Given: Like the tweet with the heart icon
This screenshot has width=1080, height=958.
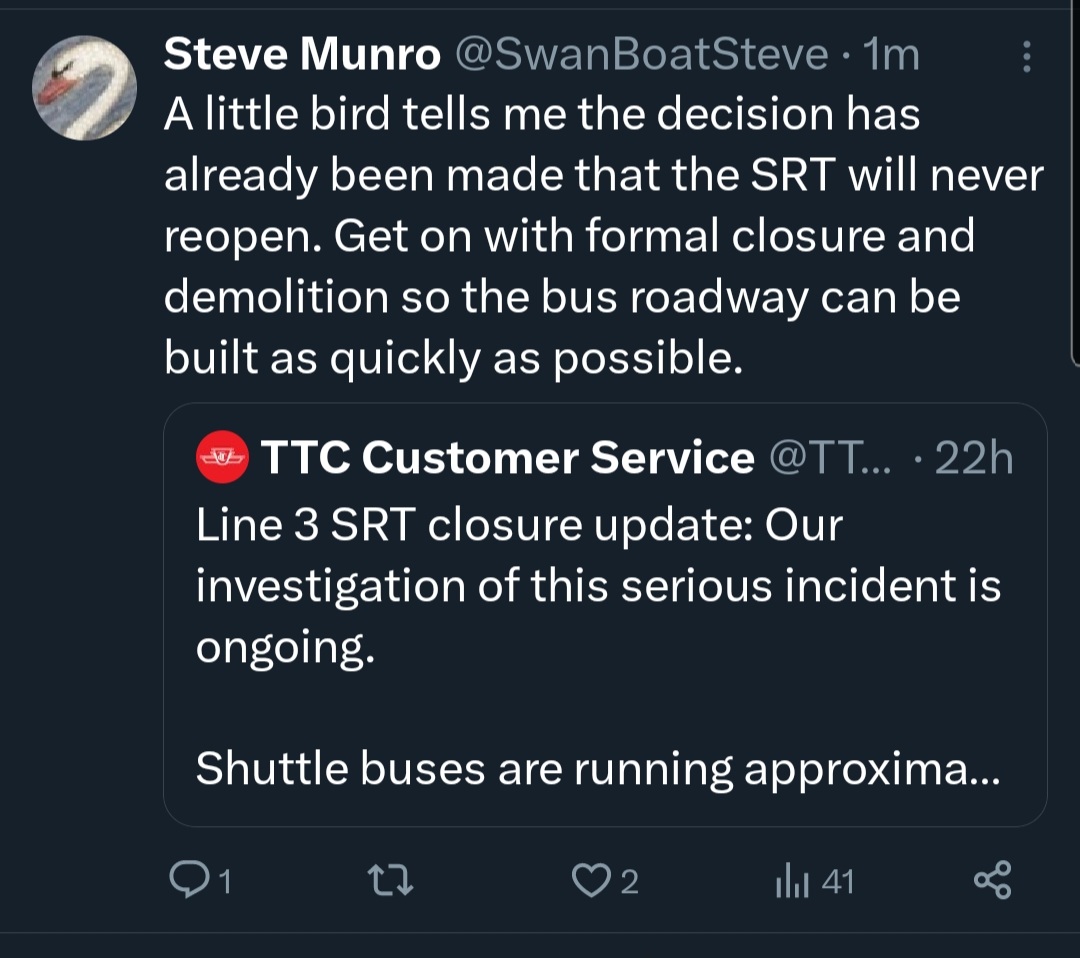Looking at the screenshot, I should pyautogui.click(x=591, y=880).
